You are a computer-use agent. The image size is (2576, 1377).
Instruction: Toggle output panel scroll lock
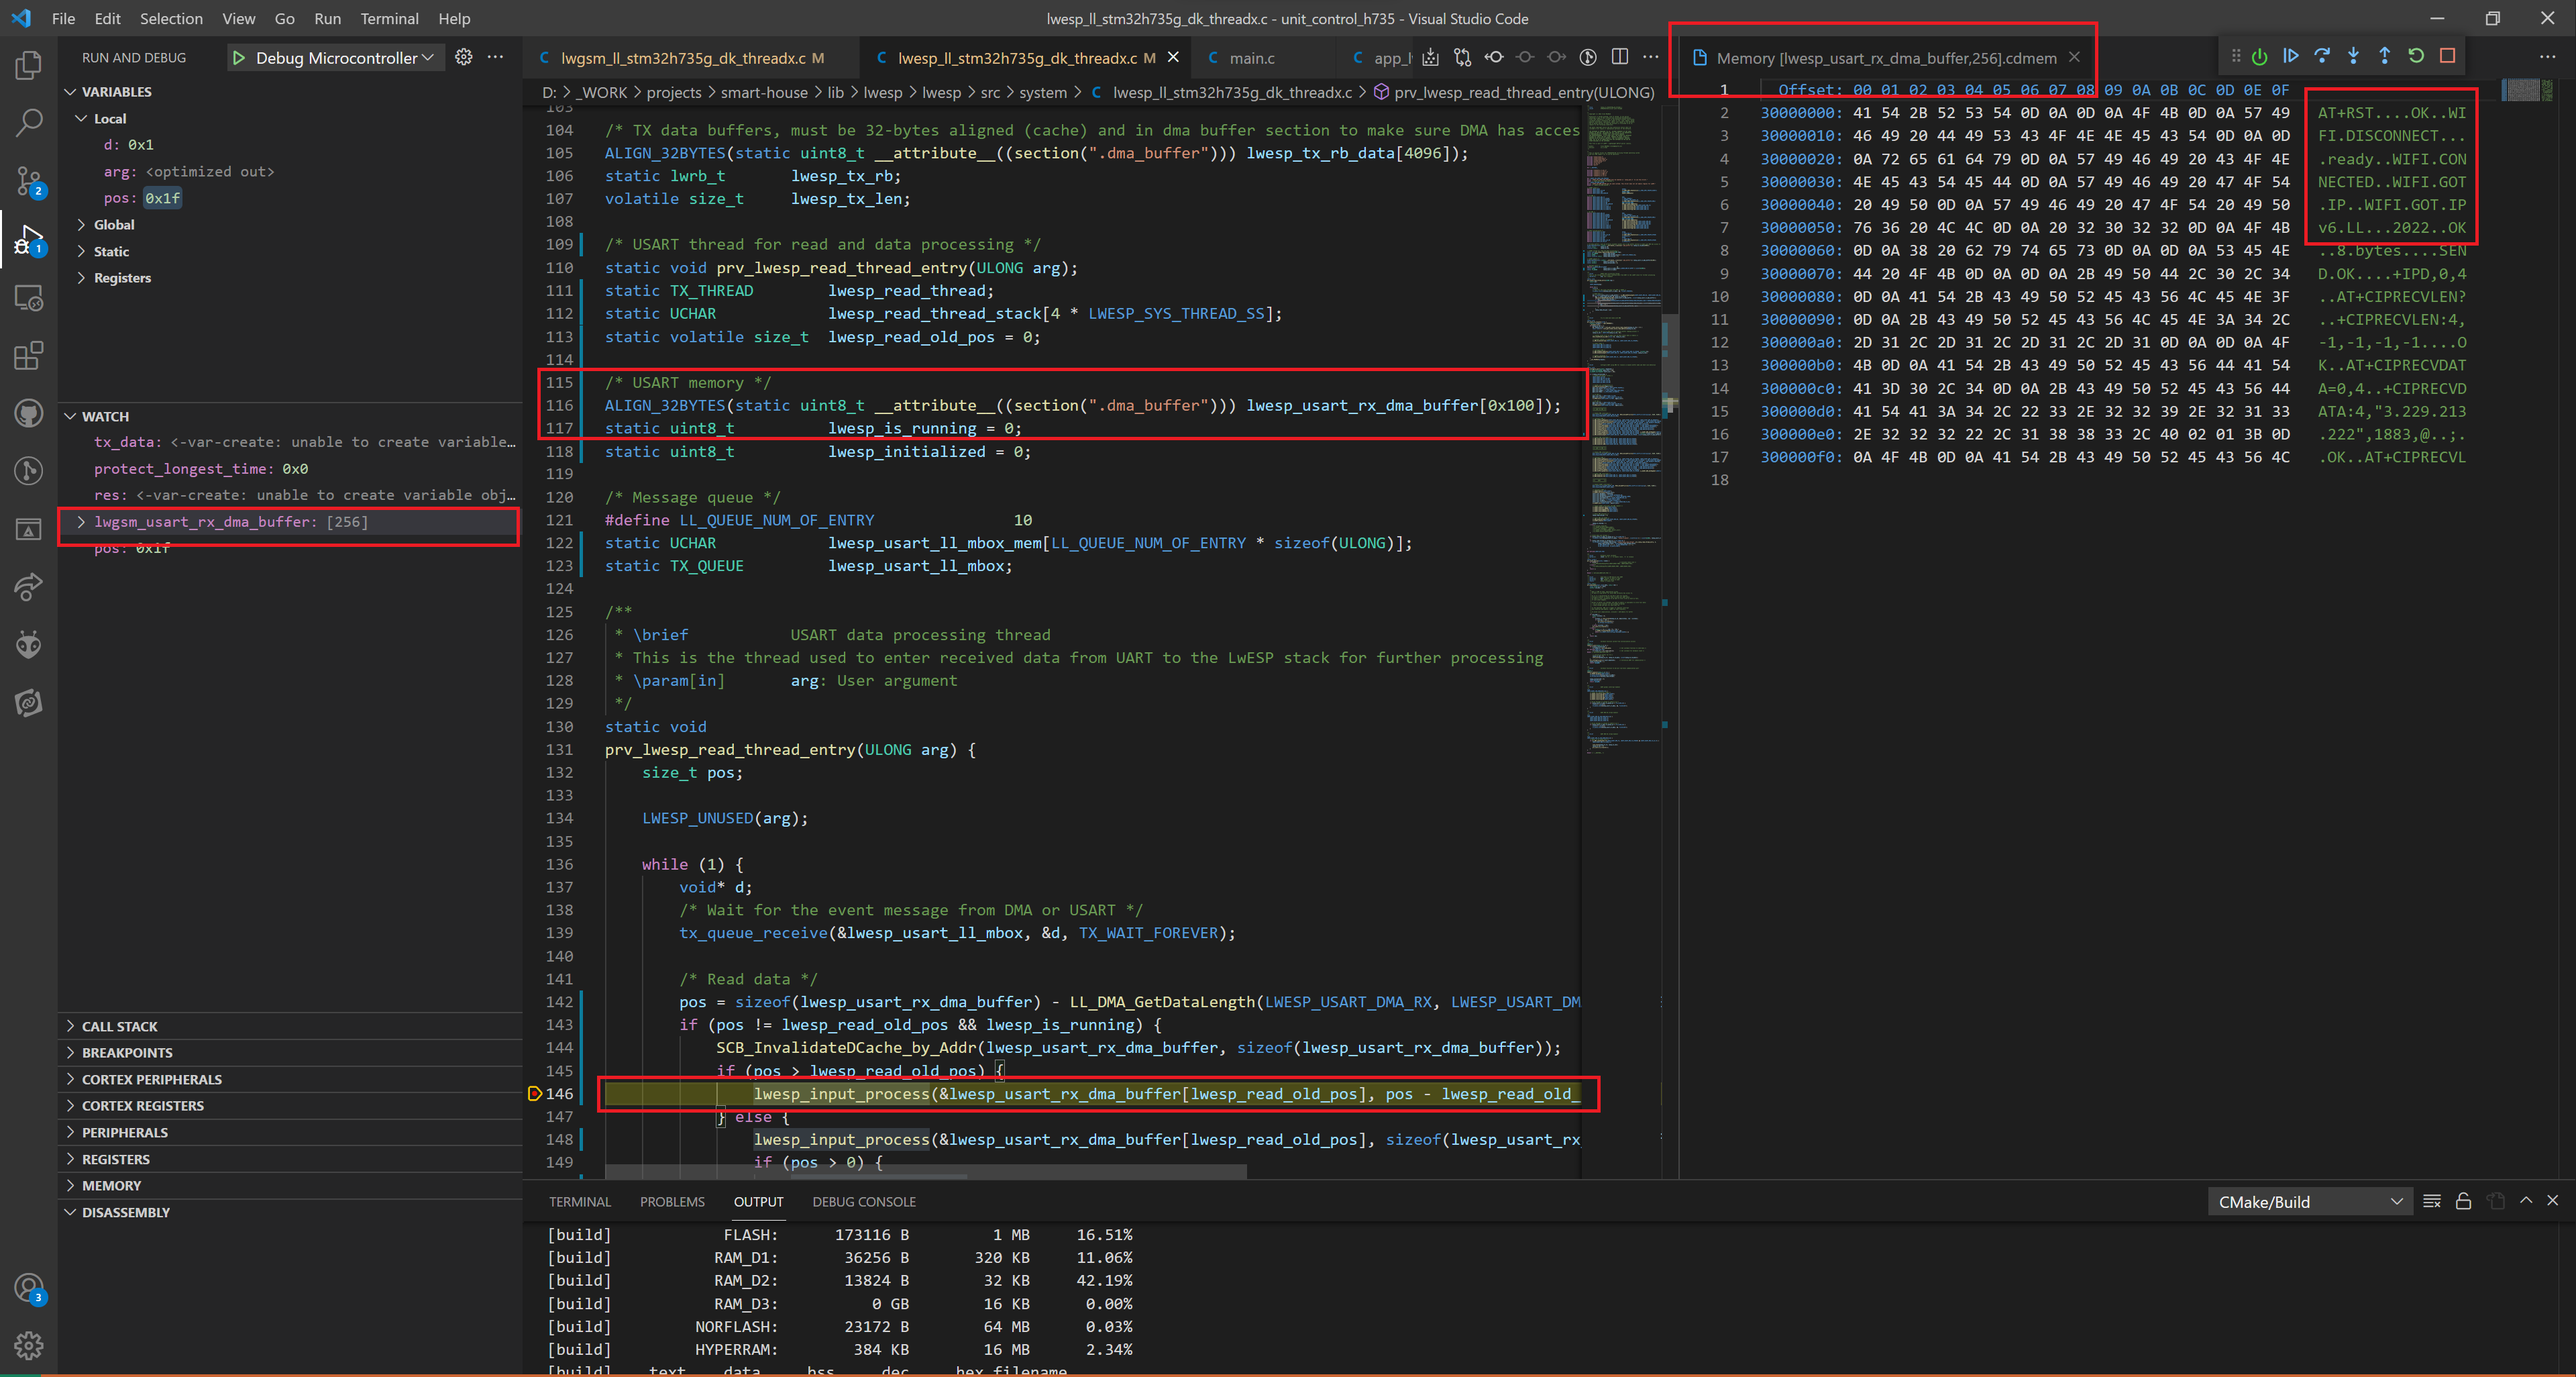click(2463, 1201)
